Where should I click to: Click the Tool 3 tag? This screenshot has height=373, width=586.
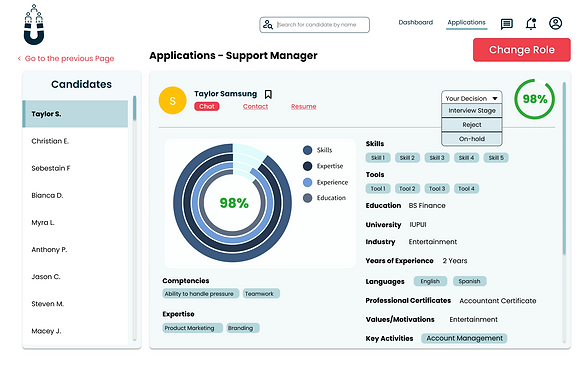437,189
